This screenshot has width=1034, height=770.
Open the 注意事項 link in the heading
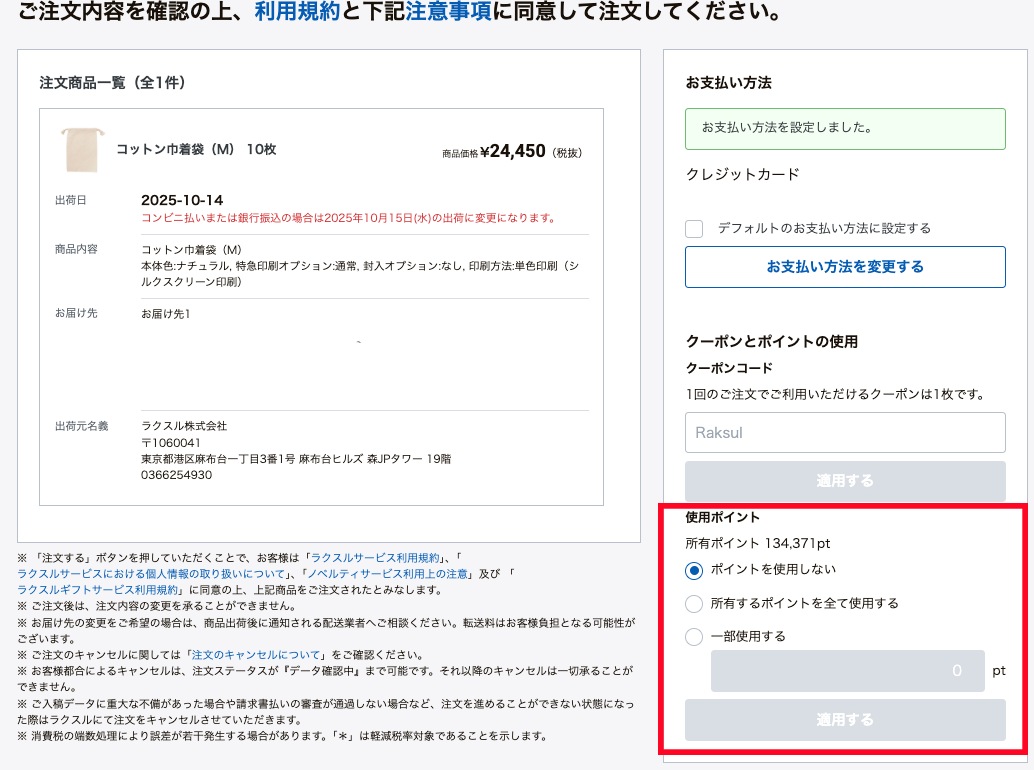(449, 11)
